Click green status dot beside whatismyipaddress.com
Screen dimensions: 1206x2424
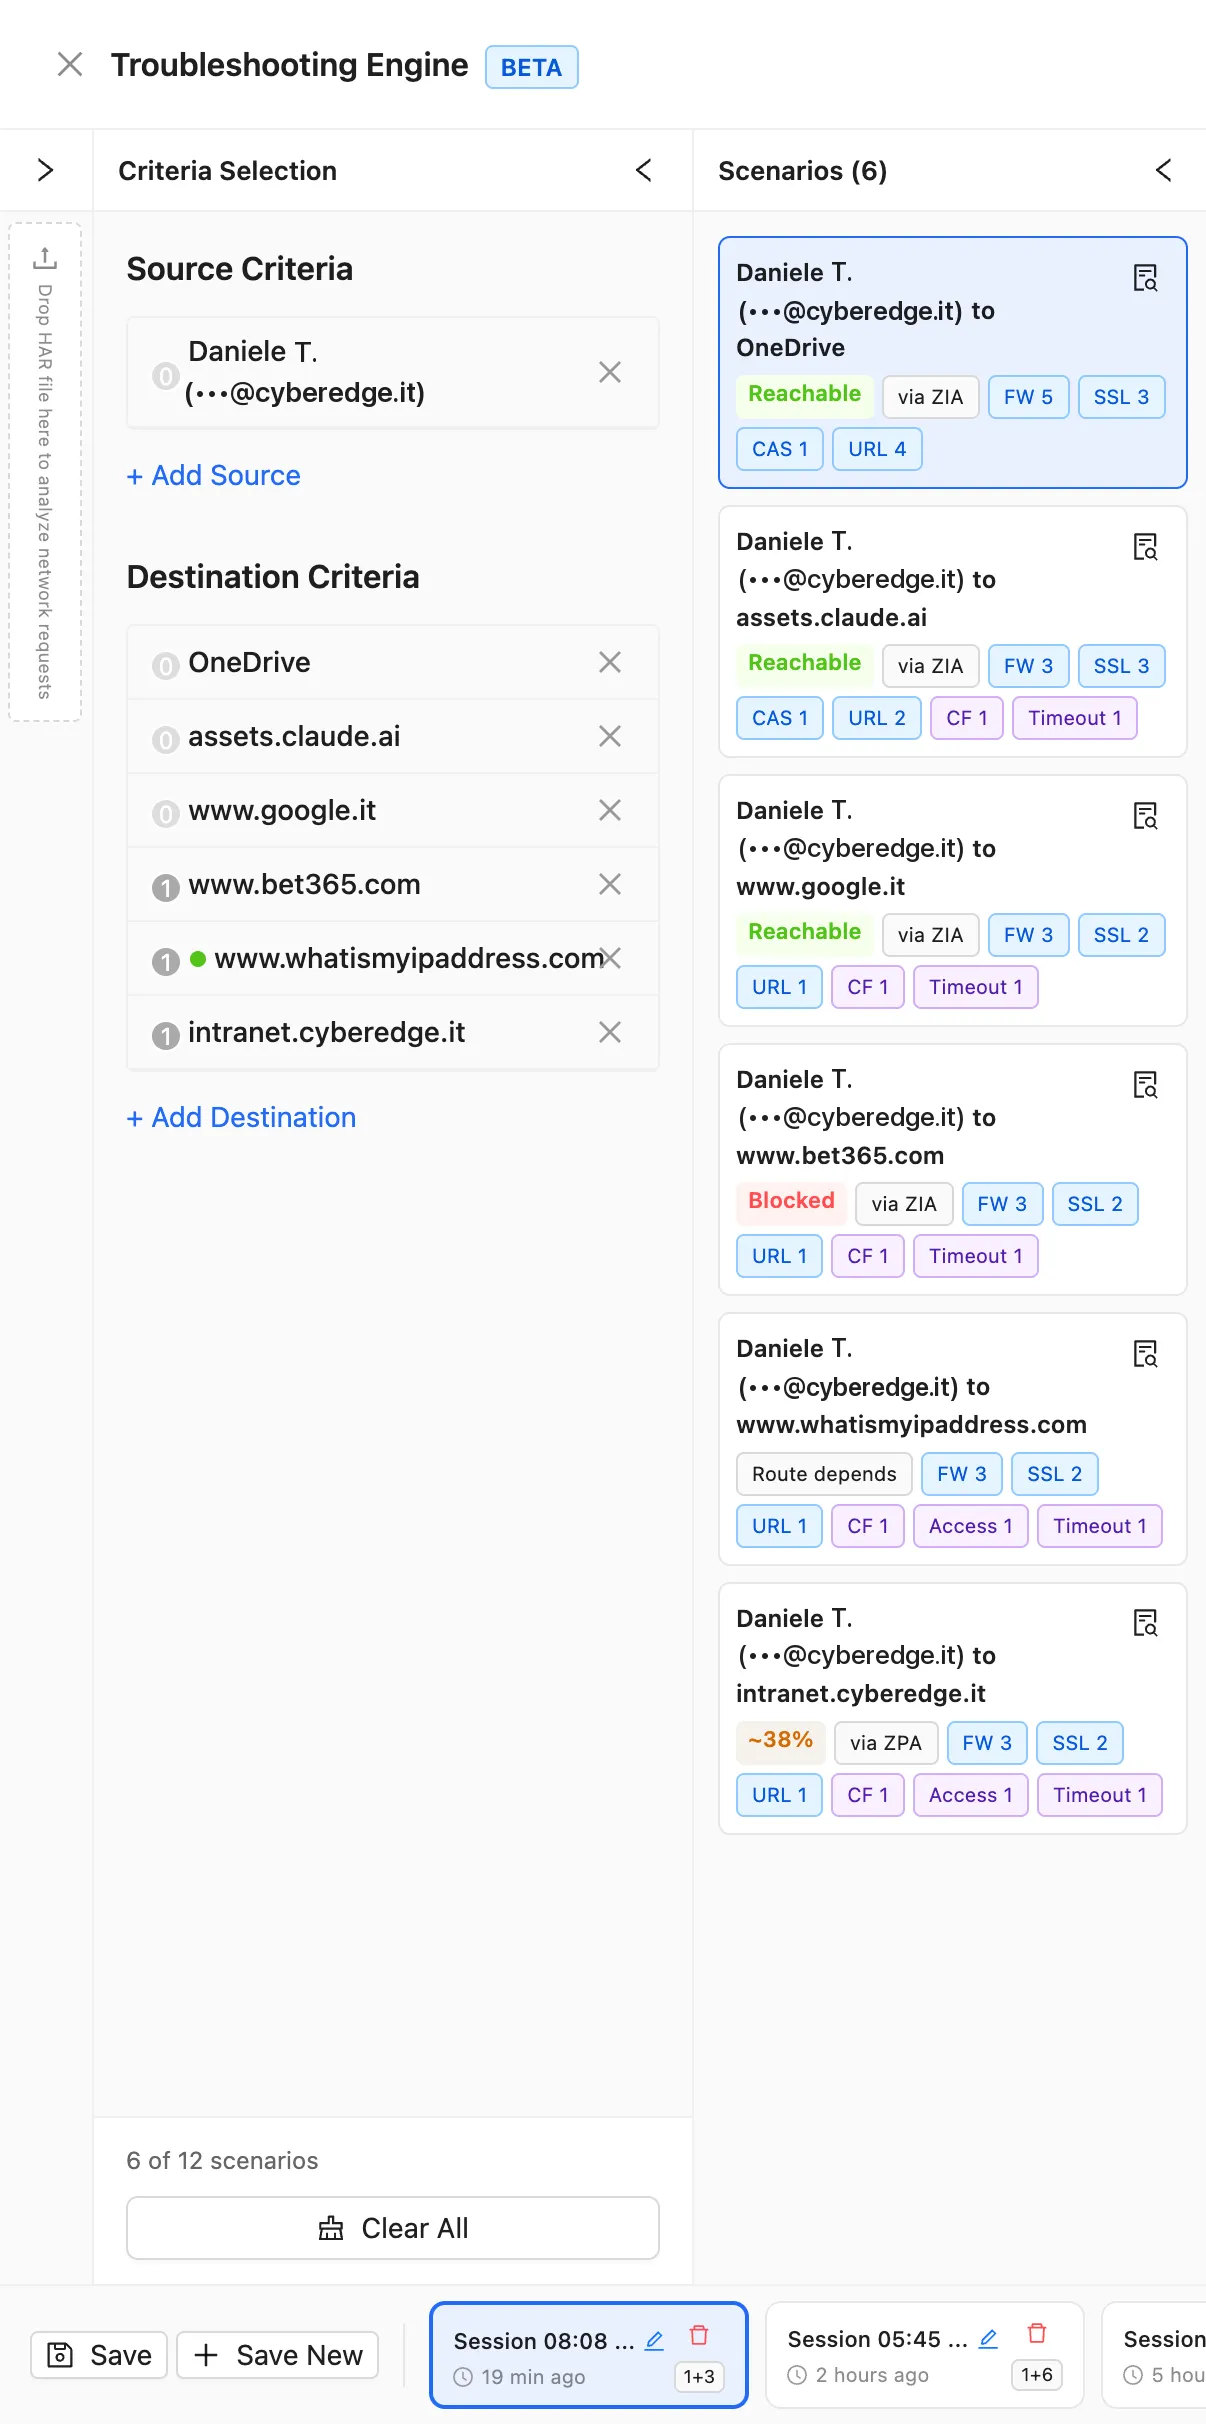click(198, 959)
